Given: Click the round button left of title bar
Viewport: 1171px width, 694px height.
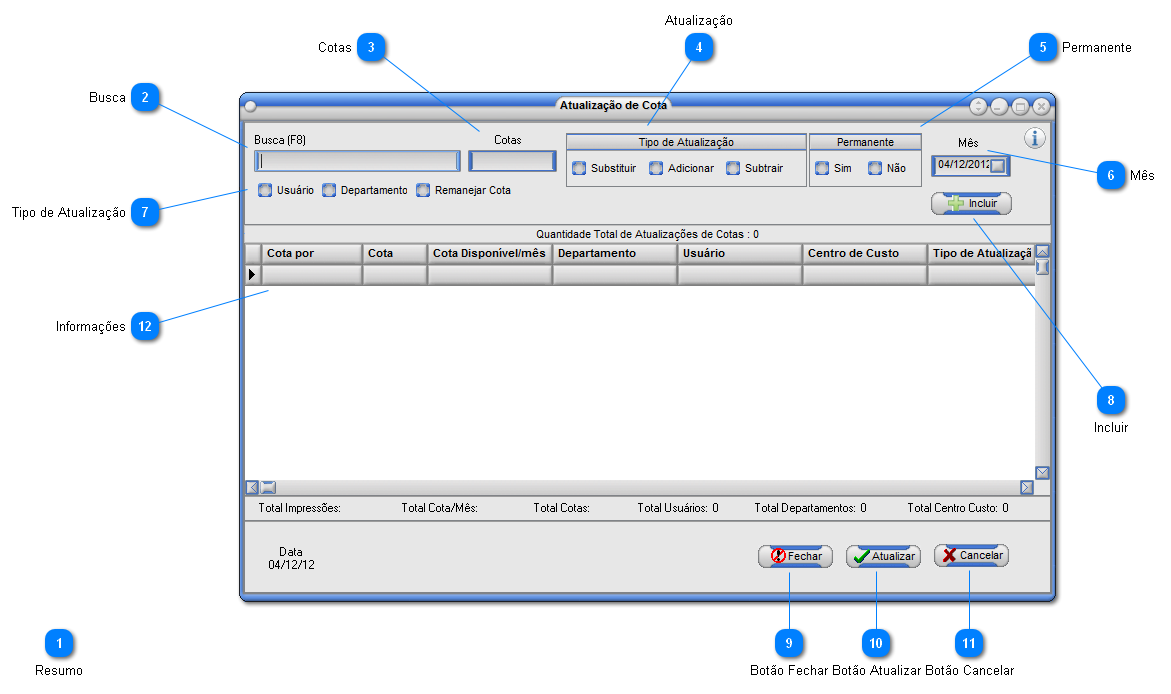Looking at the screenshot, I should point(251,106).
